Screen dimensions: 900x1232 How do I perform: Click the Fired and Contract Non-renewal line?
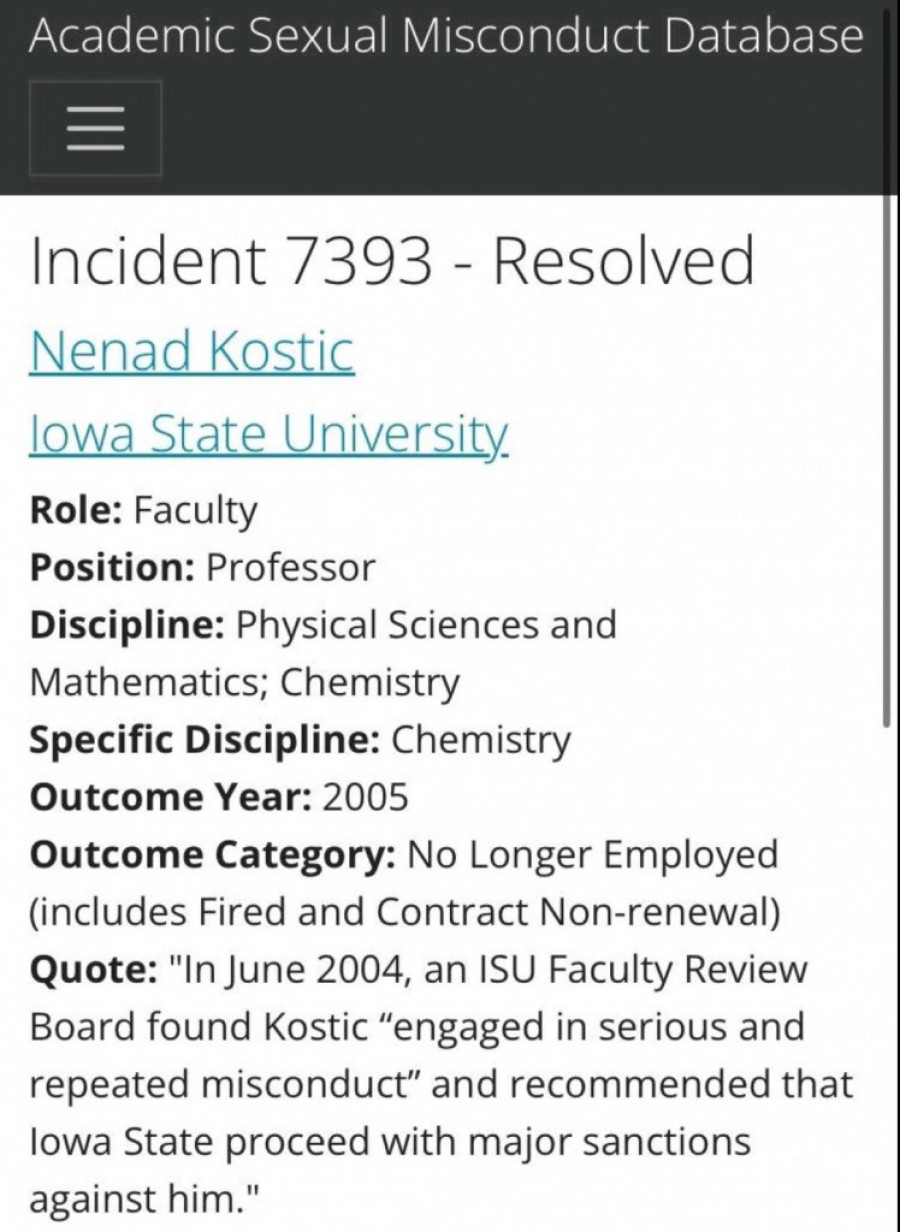[x=404, y=912]
